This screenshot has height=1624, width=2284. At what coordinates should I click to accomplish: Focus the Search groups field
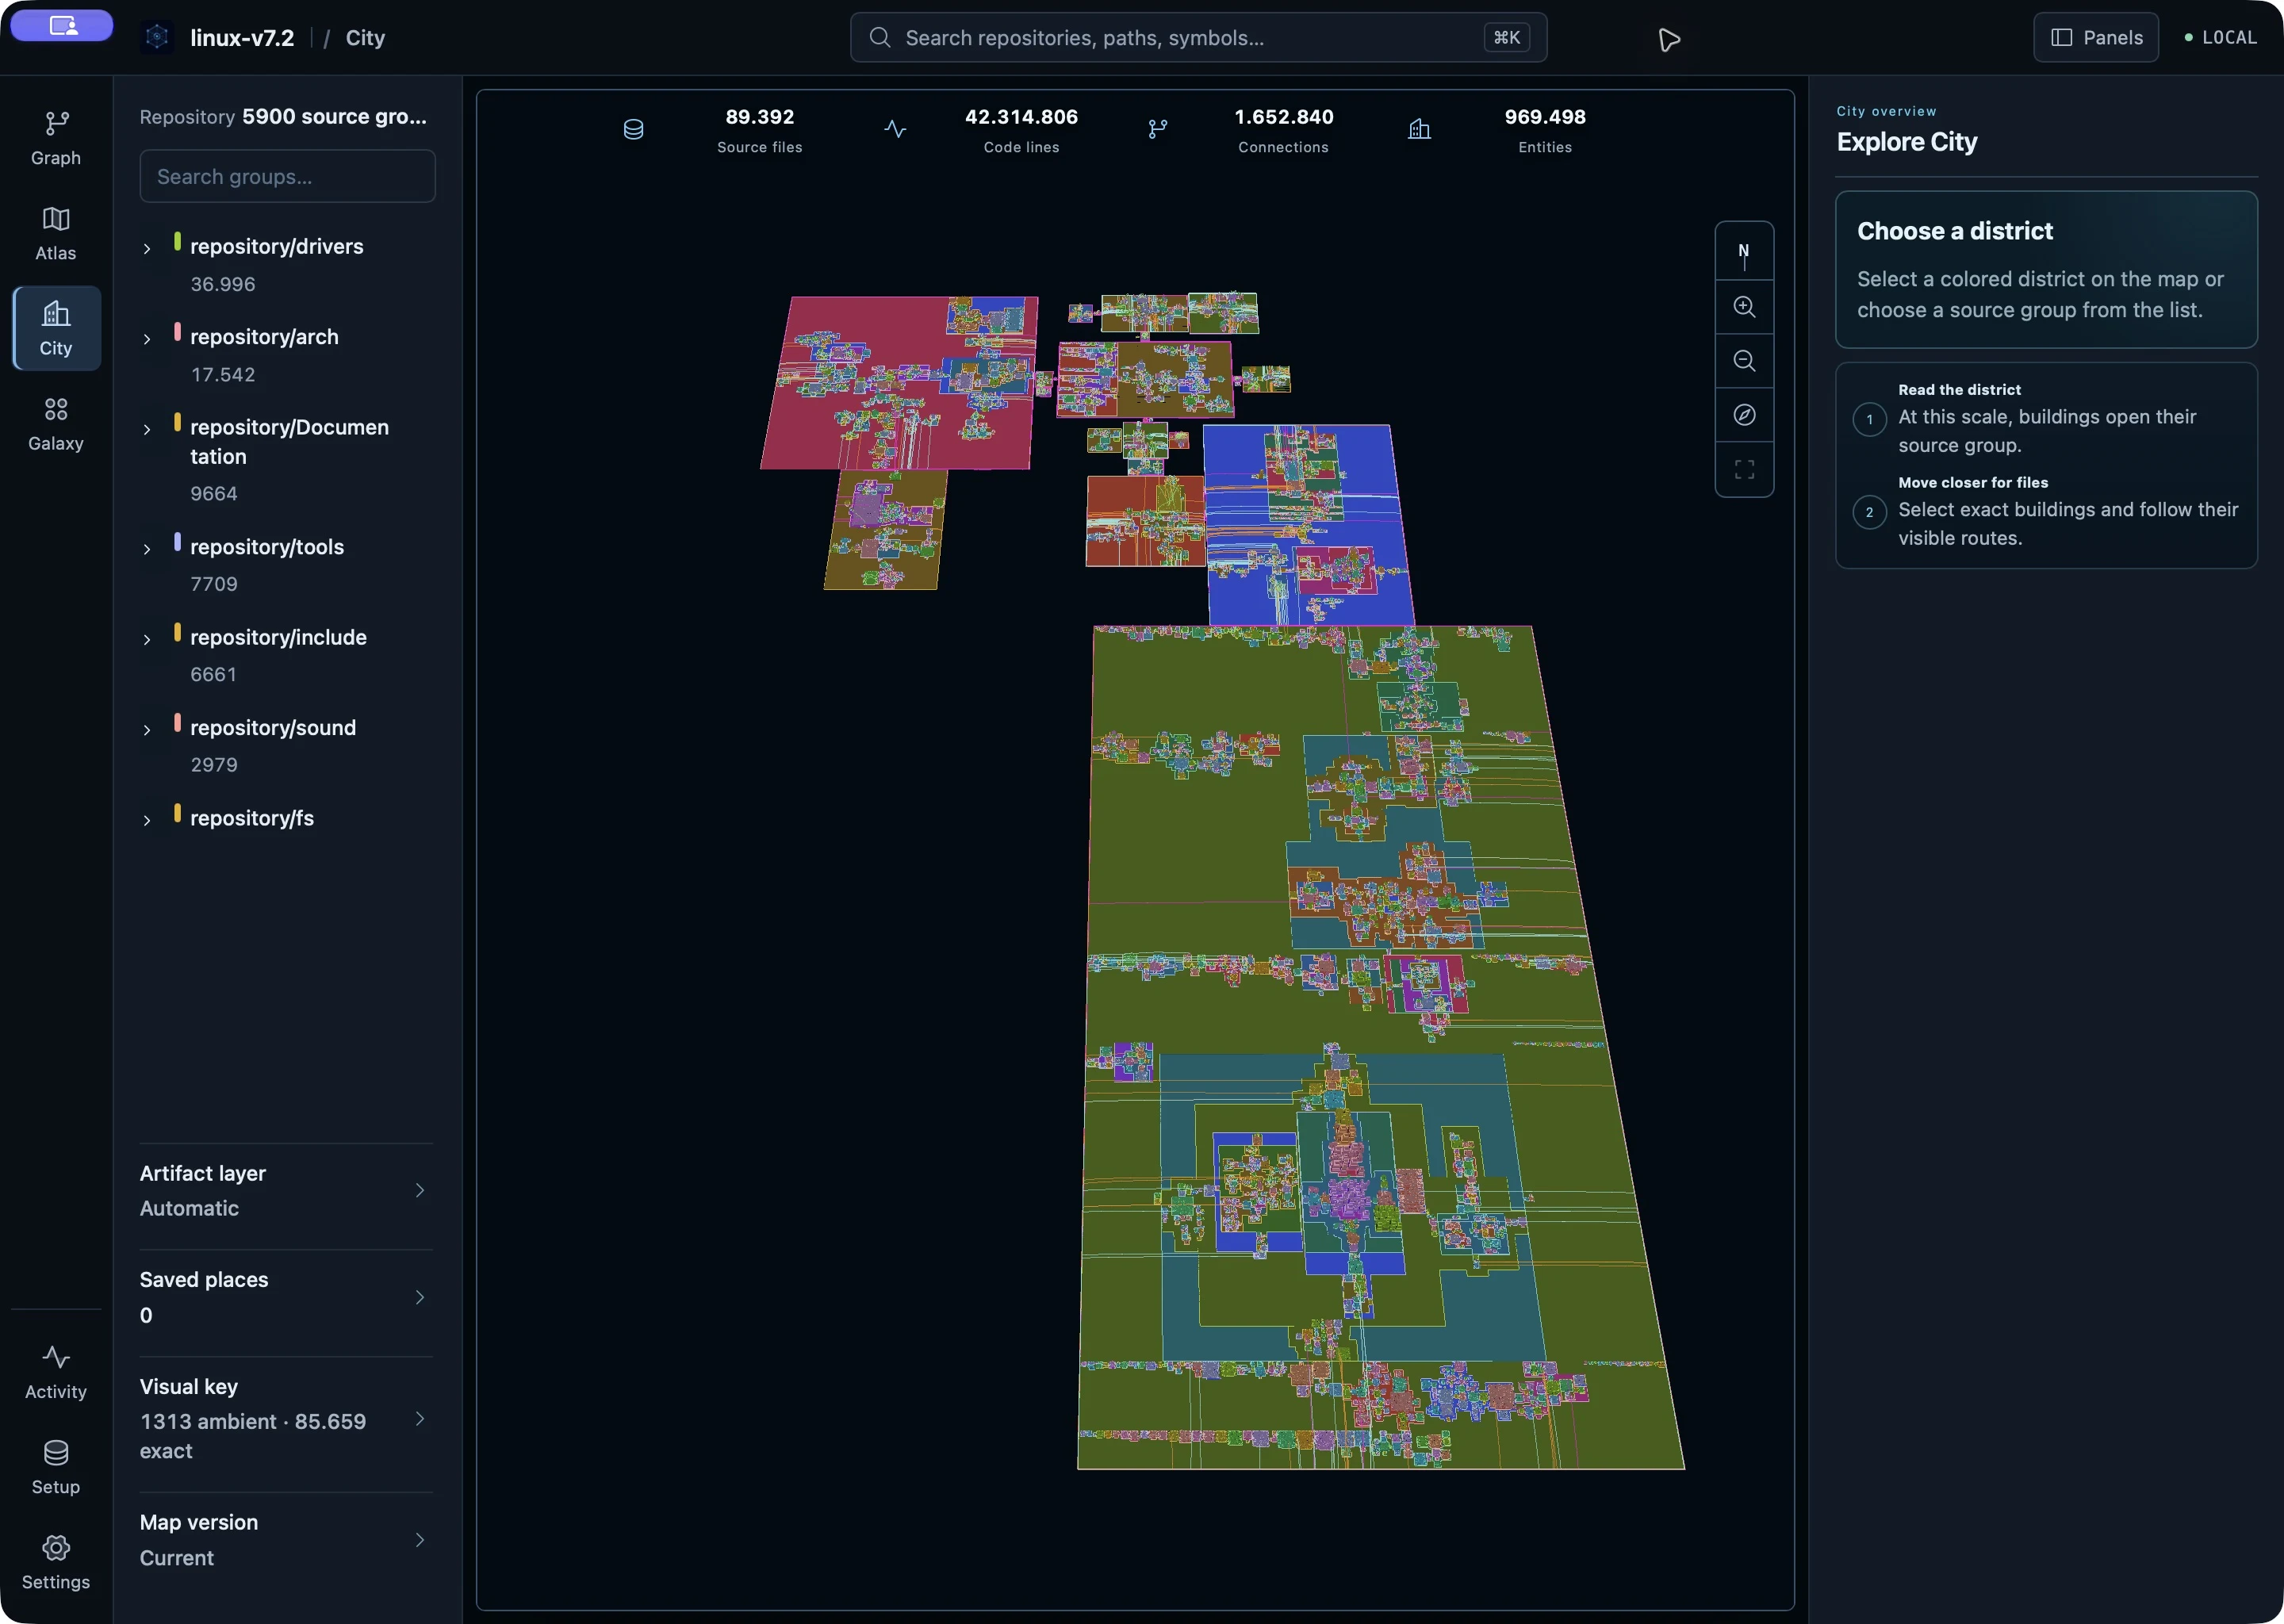coord(287,176)
